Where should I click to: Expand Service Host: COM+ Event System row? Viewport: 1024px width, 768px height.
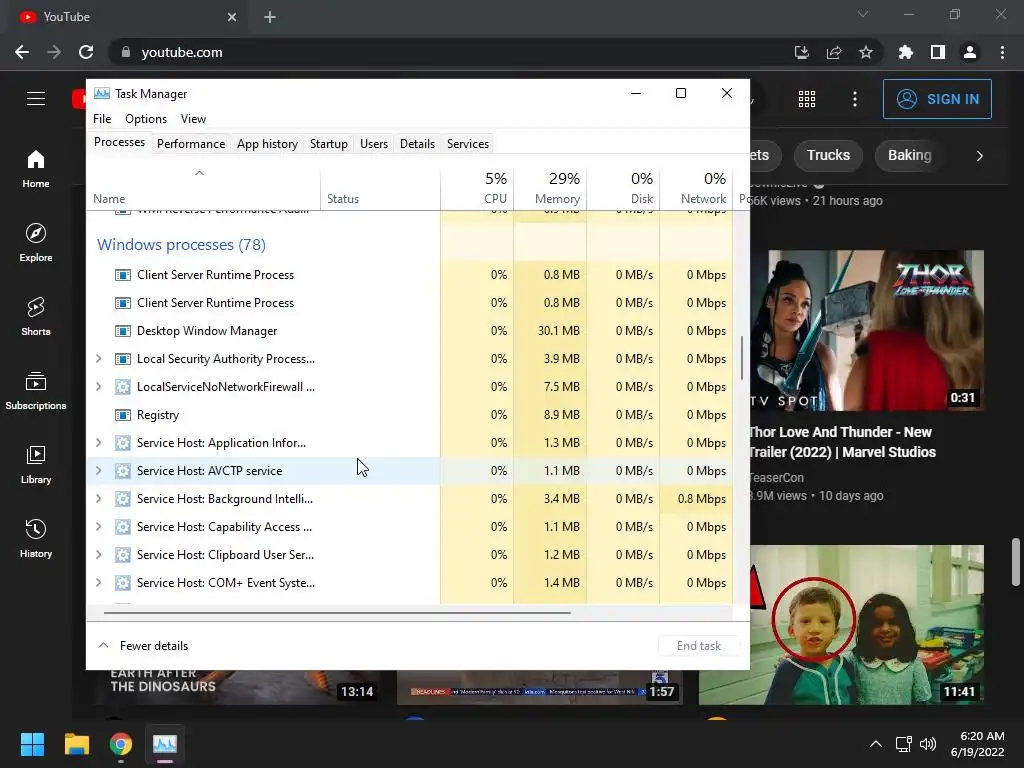[99, 583]
